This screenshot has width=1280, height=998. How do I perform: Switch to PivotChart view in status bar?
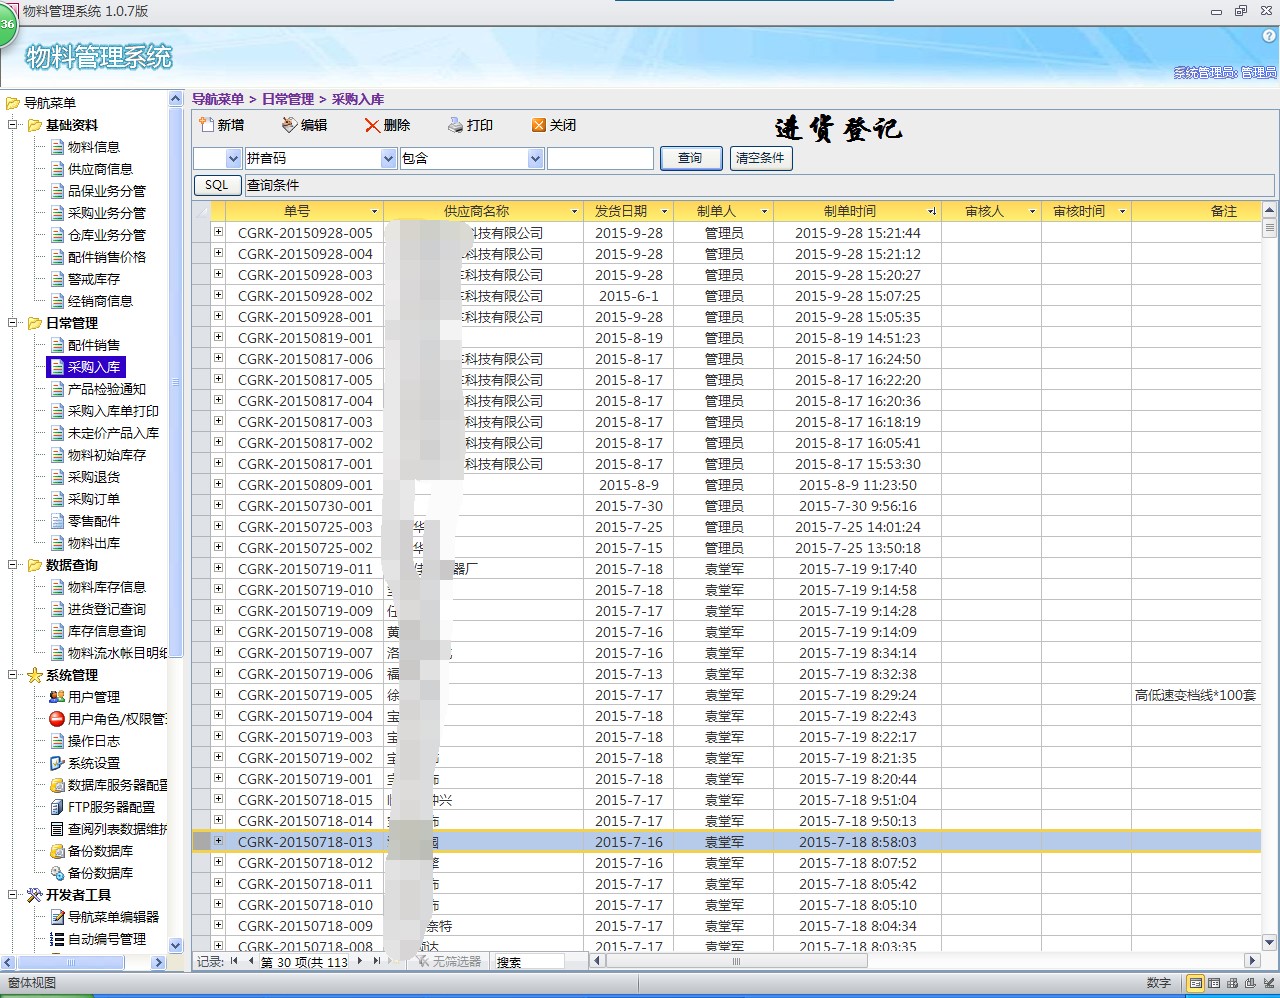[x=1250, y=984]
